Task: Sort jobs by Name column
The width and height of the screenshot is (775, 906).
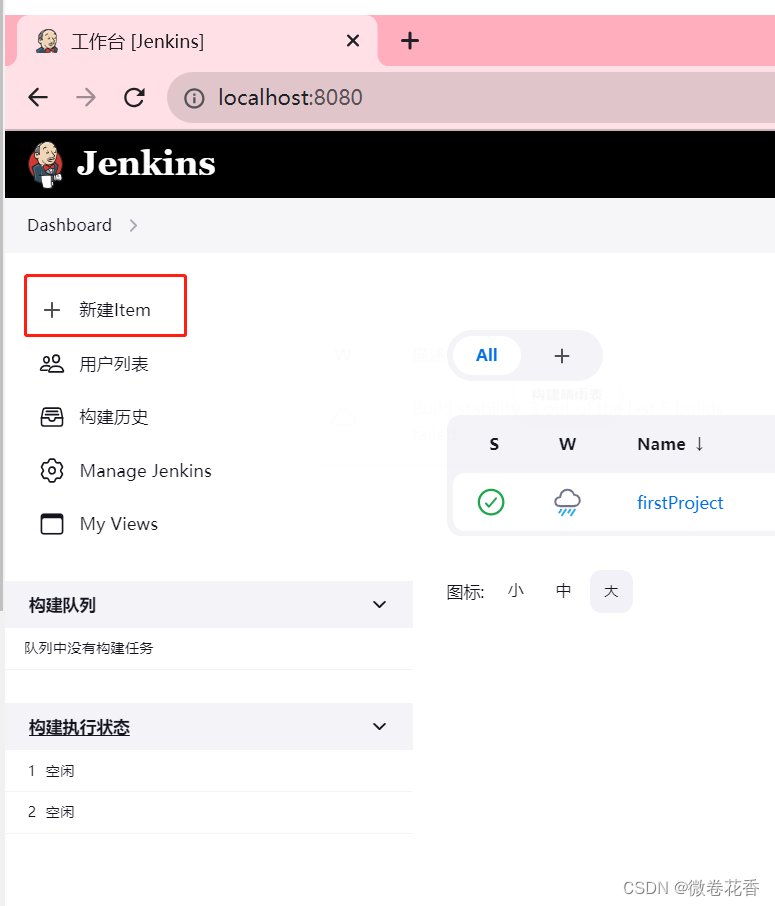Action: (x=670, y=444)
